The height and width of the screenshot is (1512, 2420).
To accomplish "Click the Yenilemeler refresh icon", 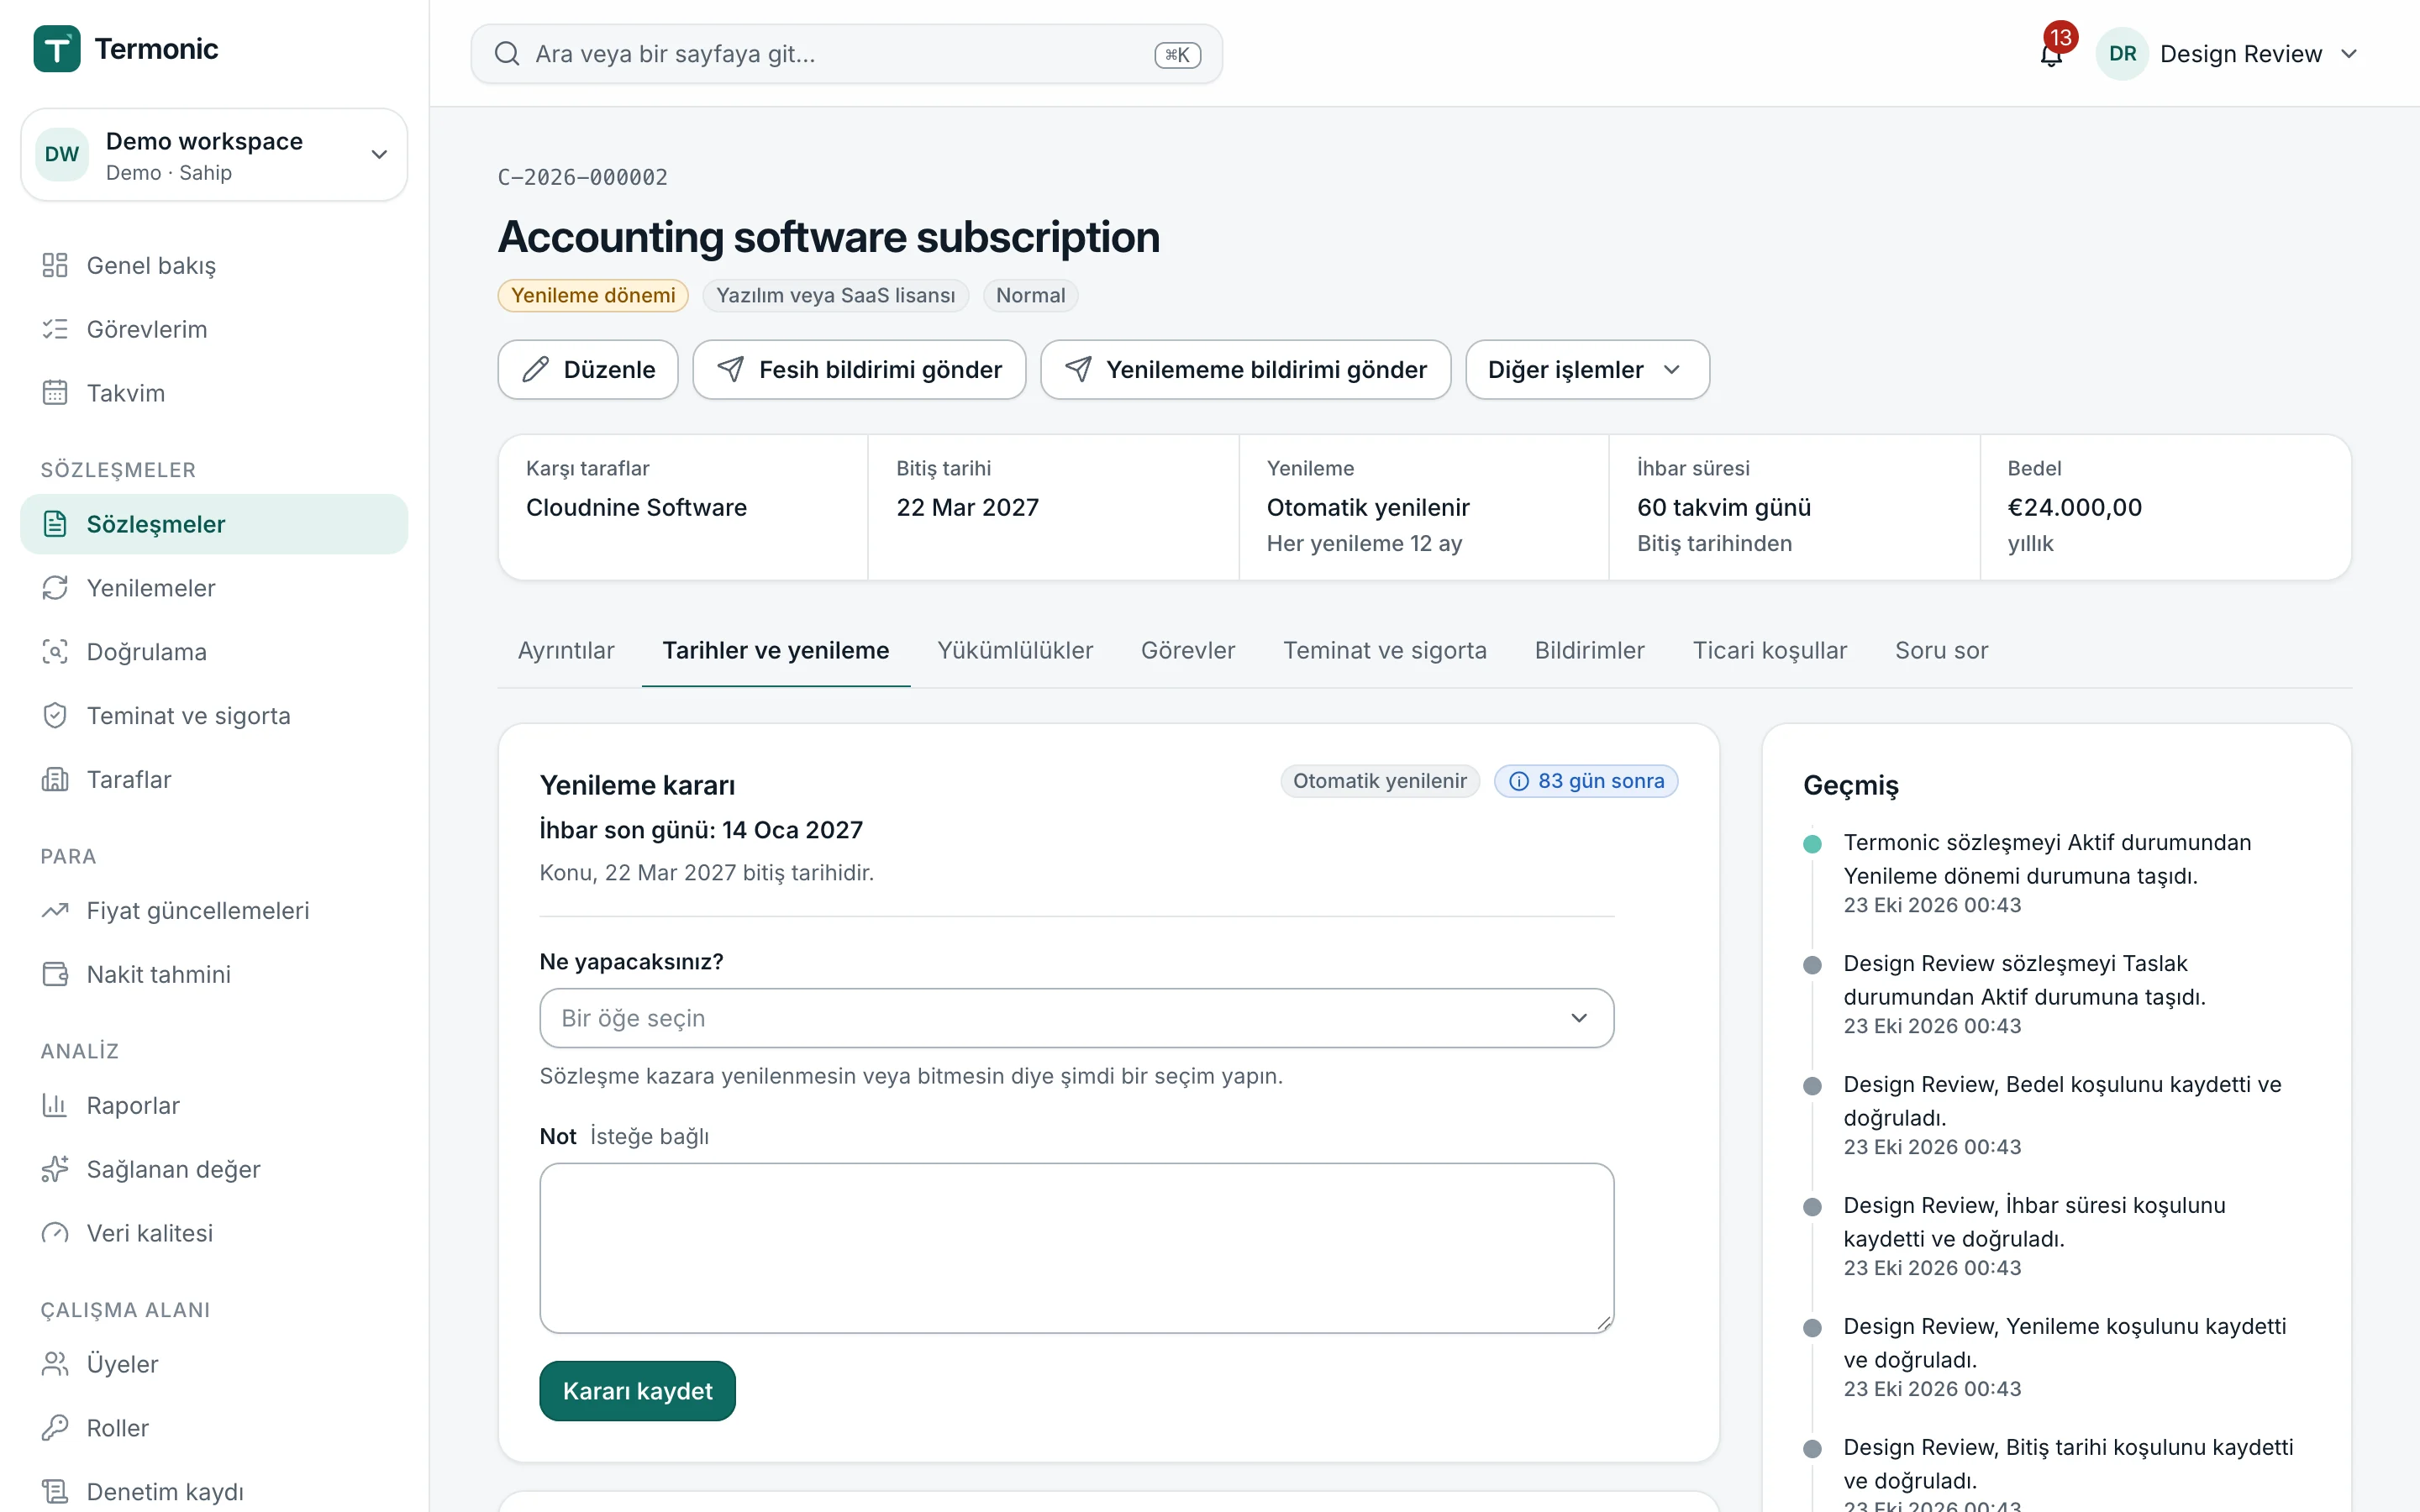I will pos(55,588).
